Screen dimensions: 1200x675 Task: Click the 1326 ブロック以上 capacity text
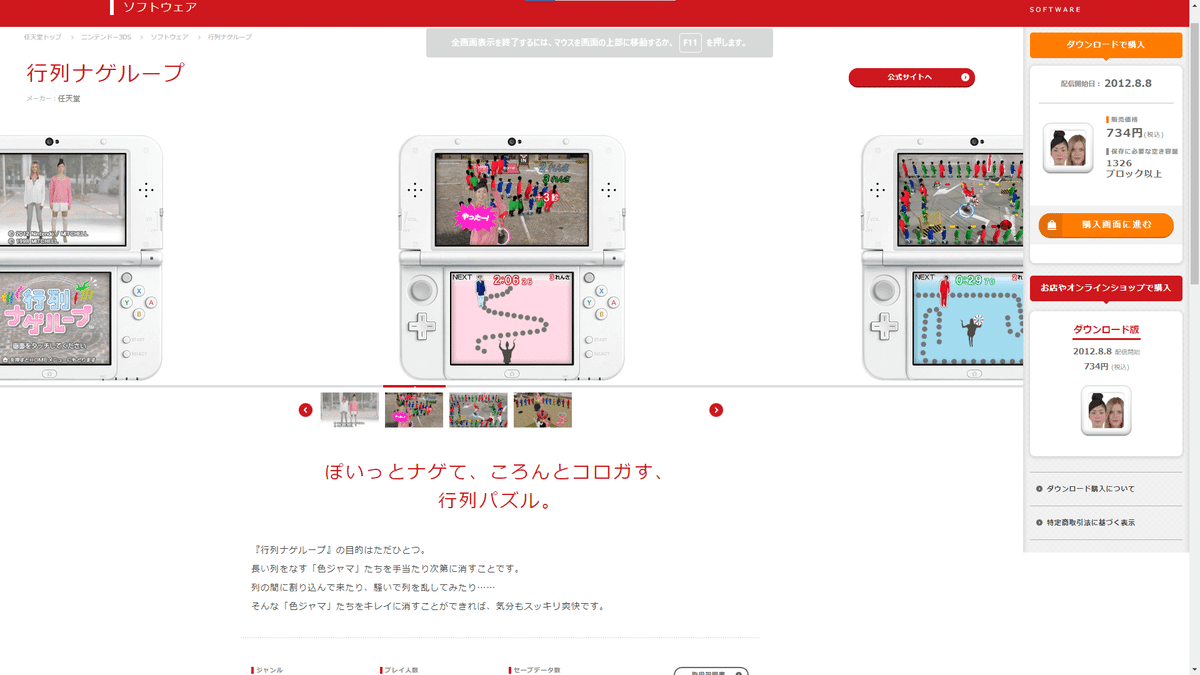tap(1133, 168)
